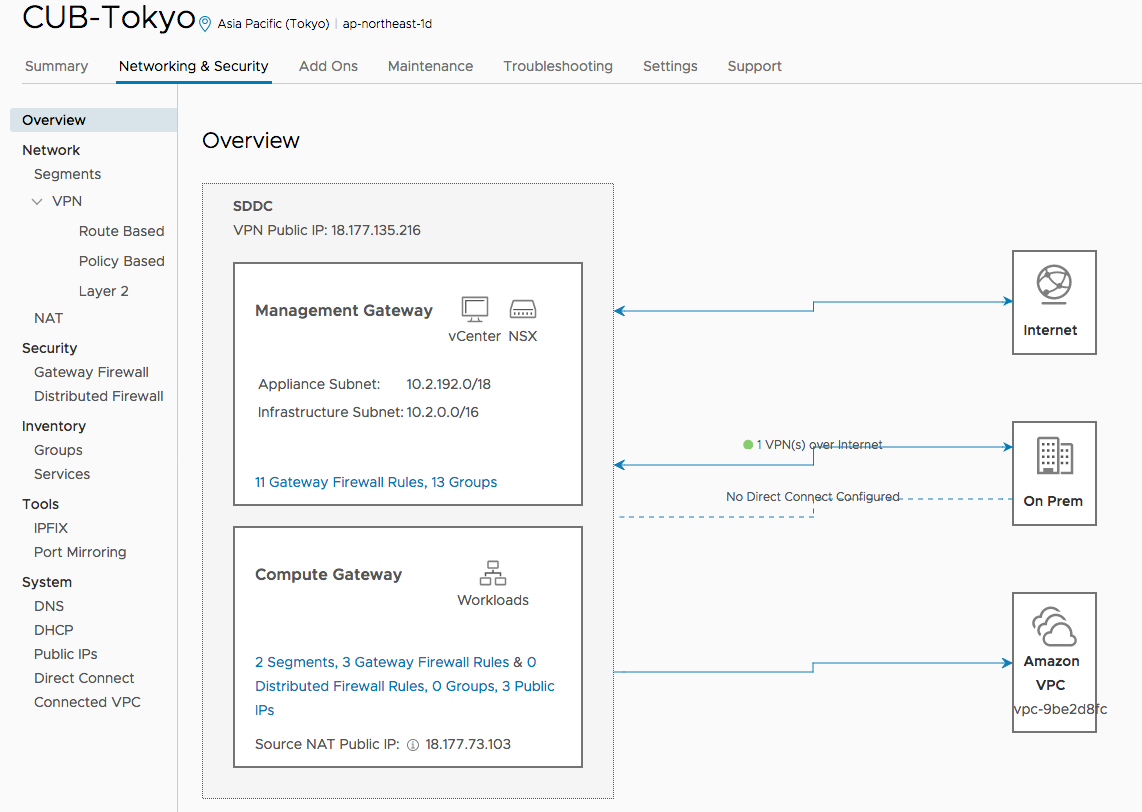Click the 1 VPN(s) over Internet status
The image size is (1142, 812).
819,444
